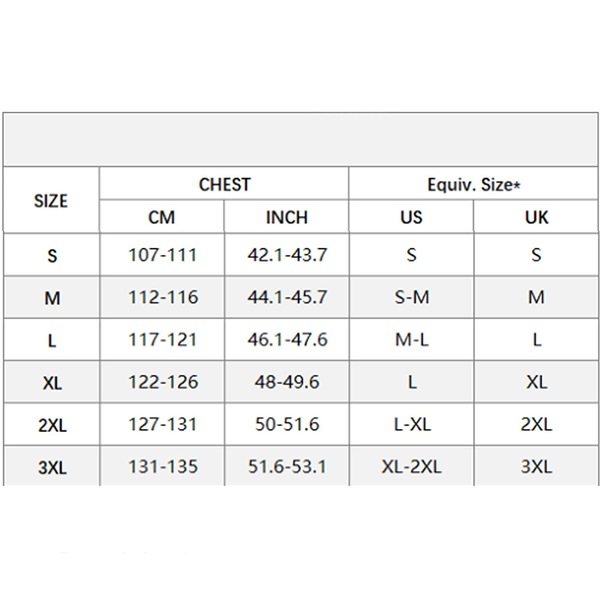Click the XL size row label
The height and width of the screenshot is (600, 600).
click(x=52, y=382)
